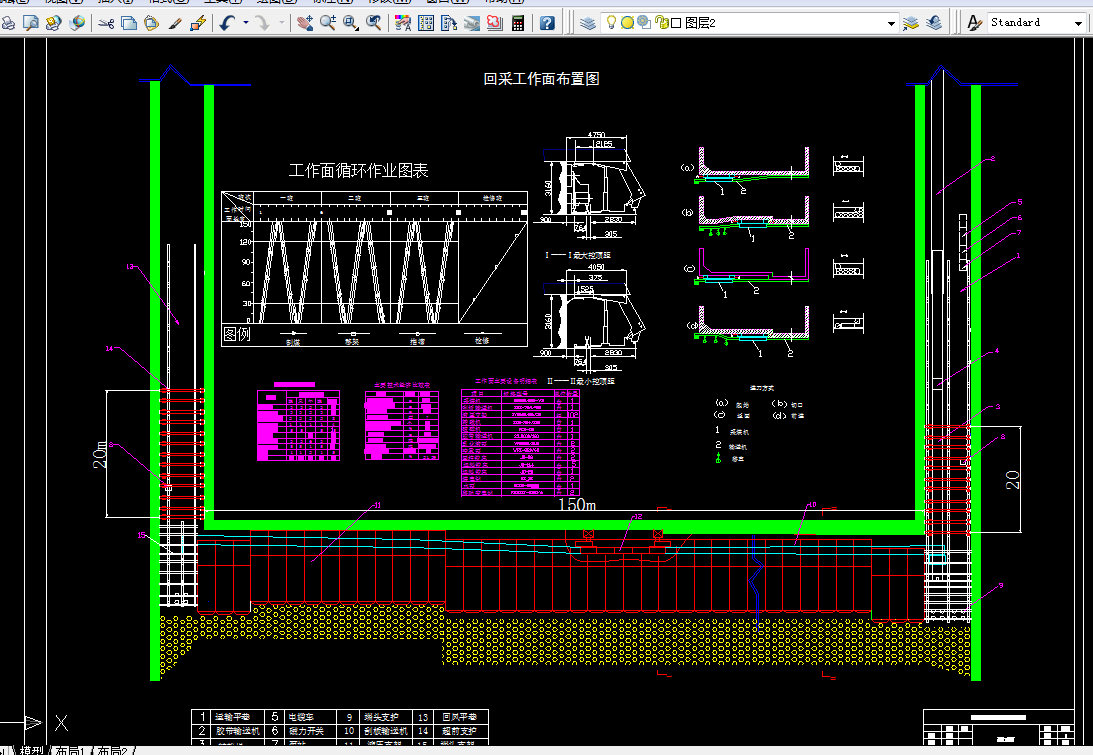This screenshot has width=1093, height=755.
Task: Toggle the lock icon for 图层2
Action: 662,22
